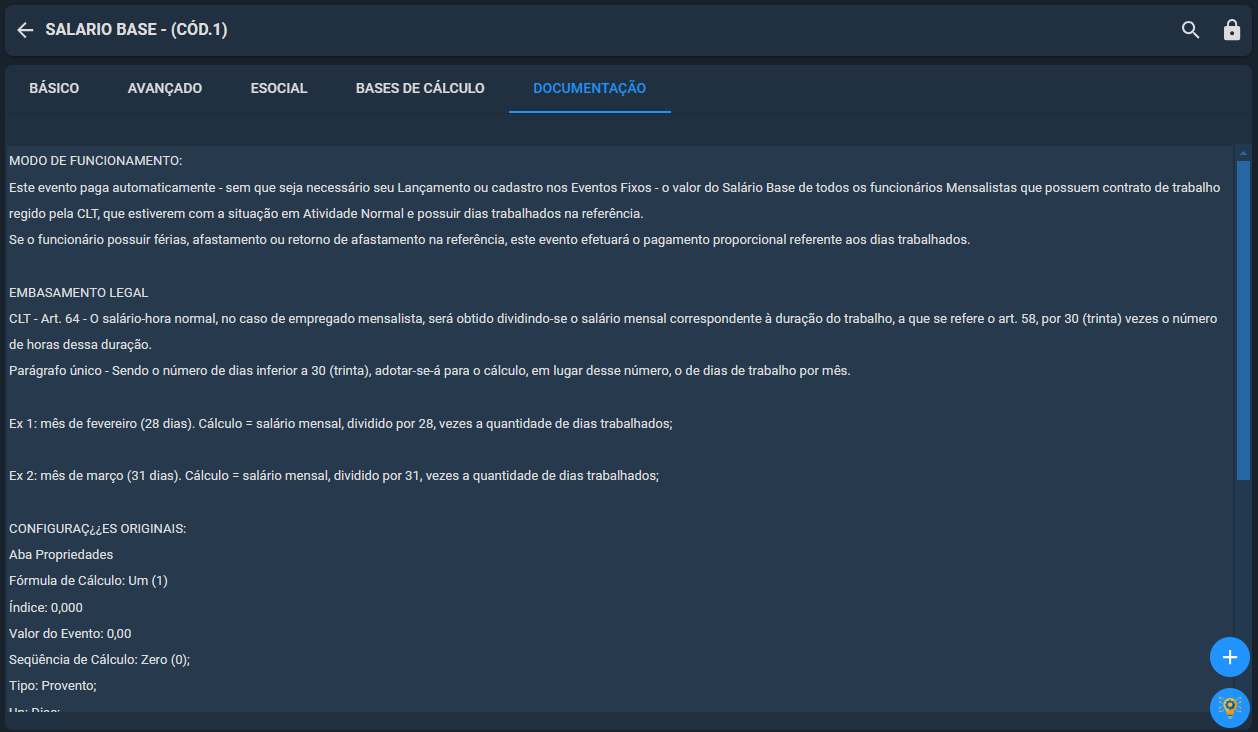
Task: Select the ESOCIAL tab
Action: coord(279,88)
